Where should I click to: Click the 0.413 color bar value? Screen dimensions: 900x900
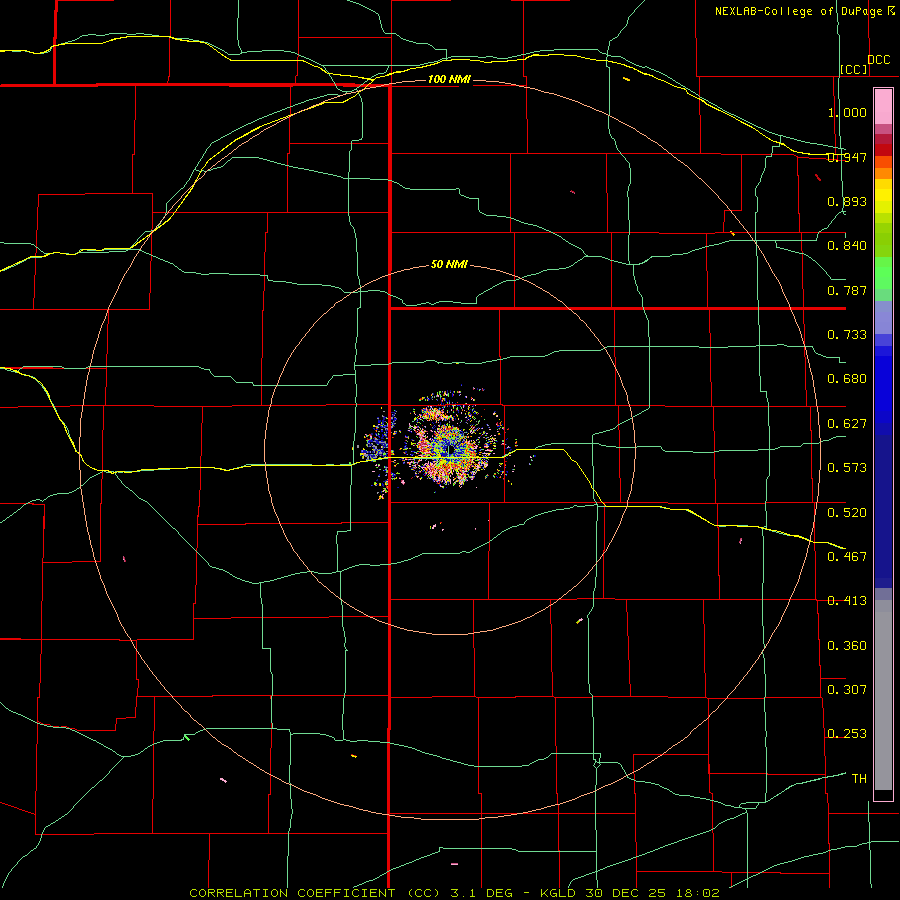click(x=847, y=601)
